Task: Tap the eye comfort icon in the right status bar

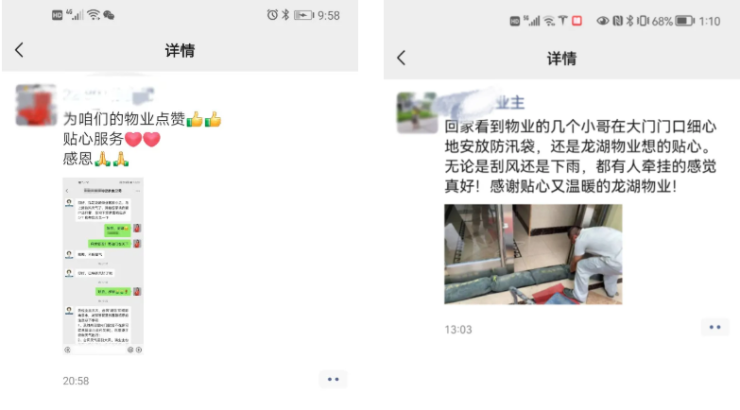Action: click(603, 21)
